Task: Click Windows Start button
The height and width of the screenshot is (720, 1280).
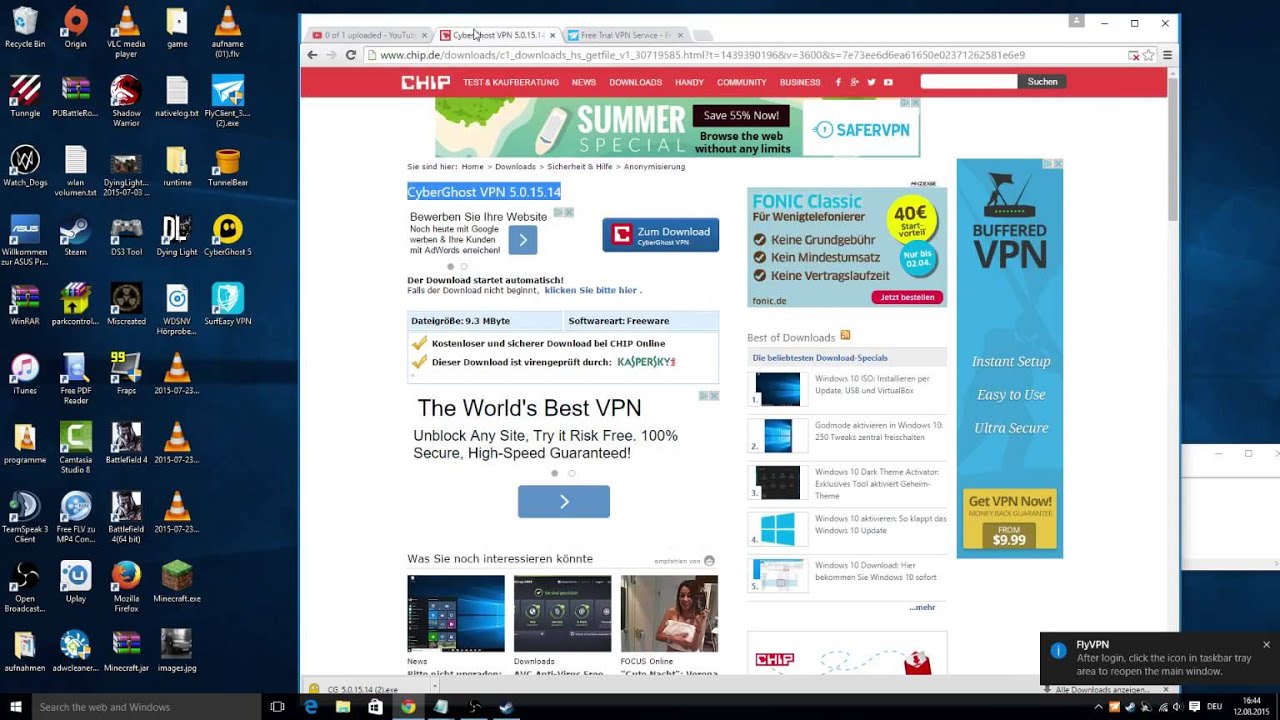Action: pos(15,707)
